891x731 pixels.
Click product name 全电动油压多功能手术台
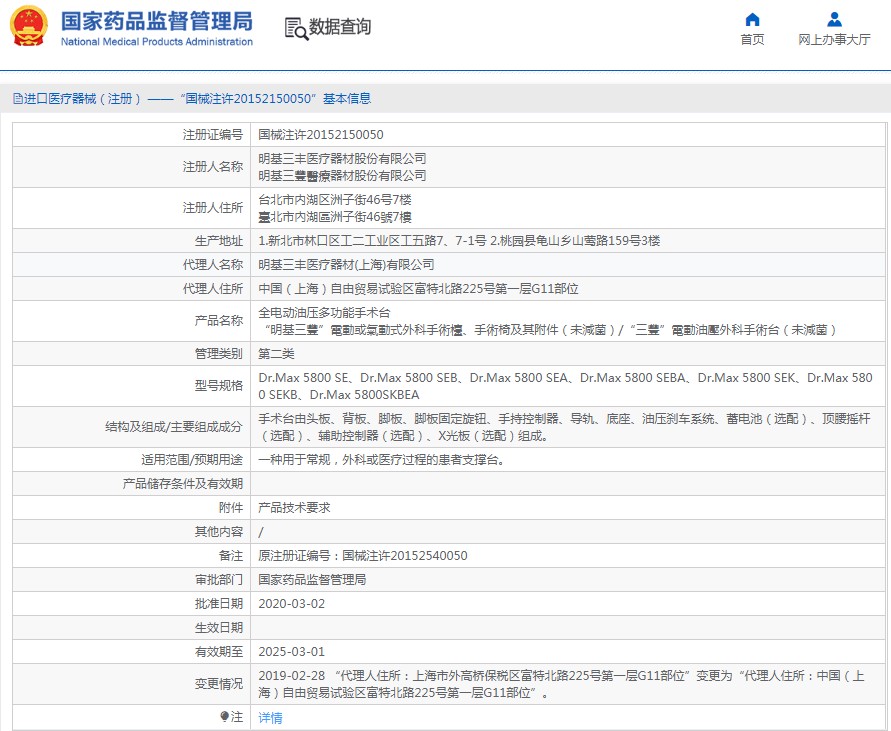tap(324, 313)
